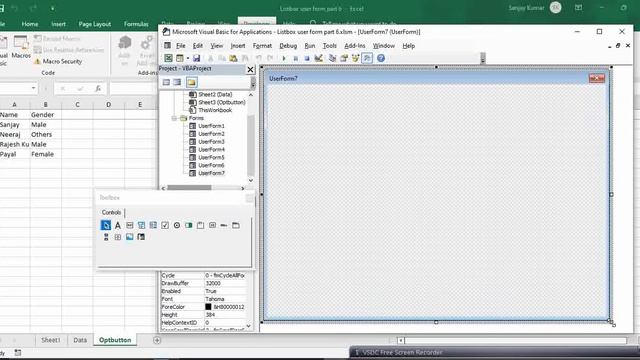Open the Format menu in VBA editor
Image resolution: width=640 pixels, height=360 pixels.
[262, 46]
